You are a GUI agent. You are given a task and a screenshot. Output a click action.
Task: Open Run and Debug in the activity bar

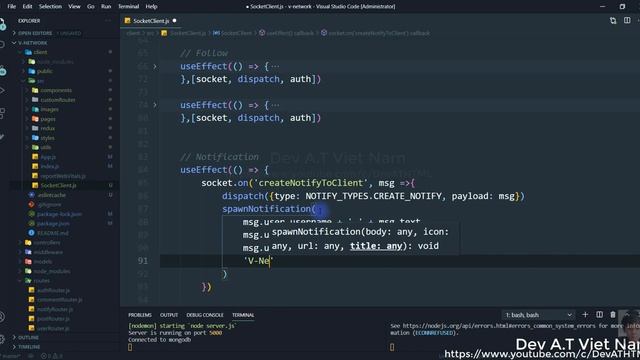point(2,90)
